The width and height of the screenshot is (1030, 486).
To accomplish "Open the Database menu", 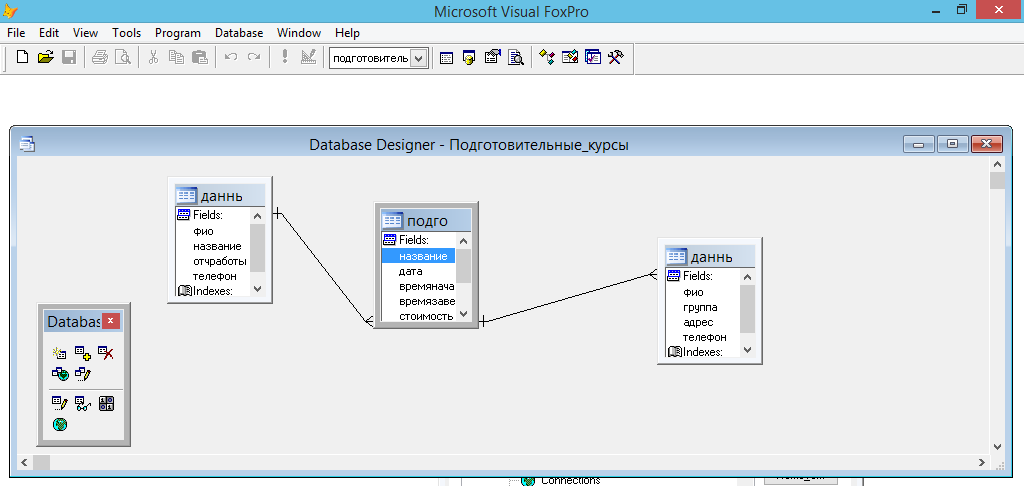I will (239, 33).
